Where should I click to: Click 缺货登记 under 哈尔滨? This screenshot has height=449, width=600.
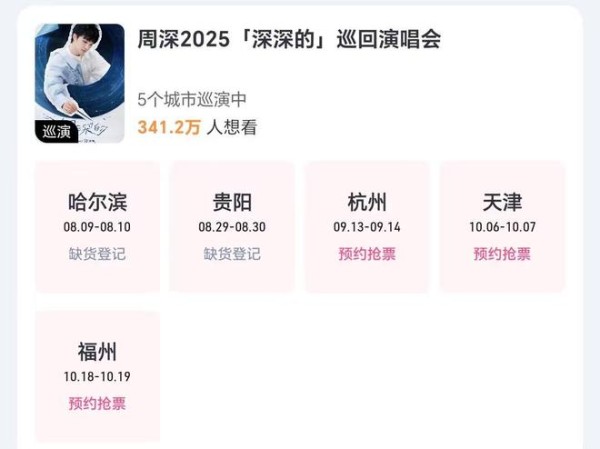click(x=97, y=254)
